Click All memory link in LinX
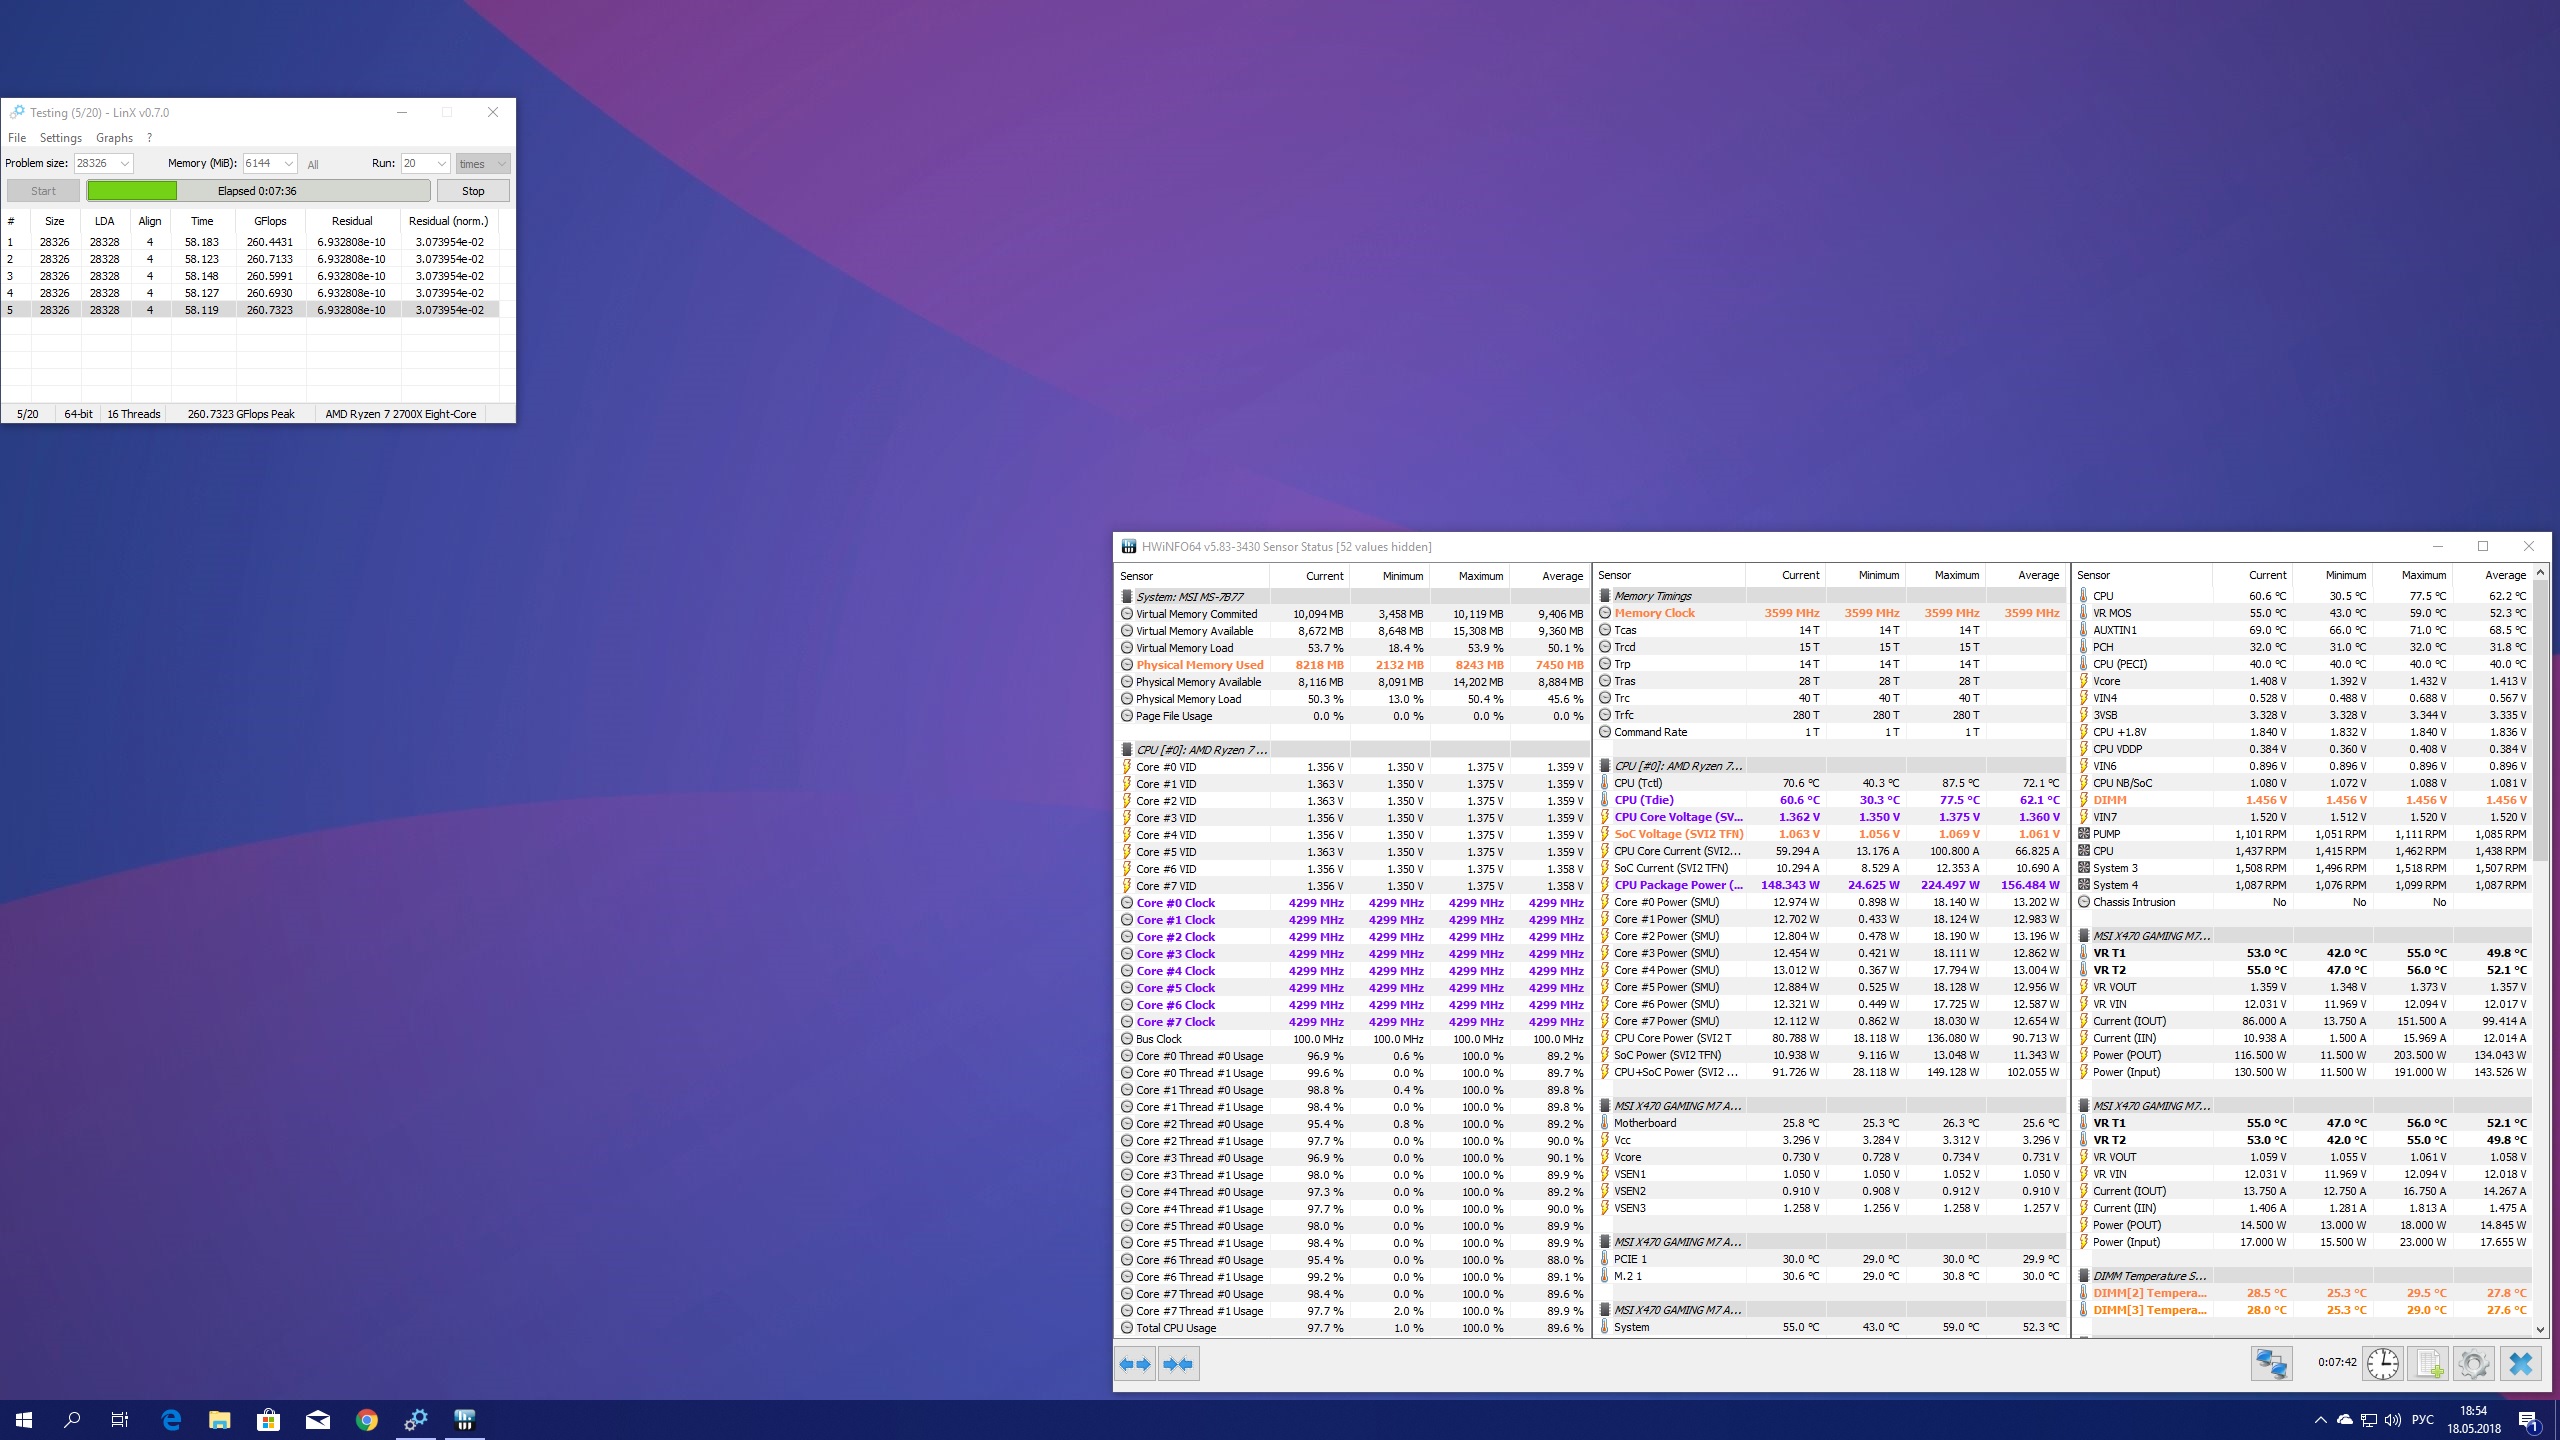This screenshot has width=2560, height=1440. [313, 164]
